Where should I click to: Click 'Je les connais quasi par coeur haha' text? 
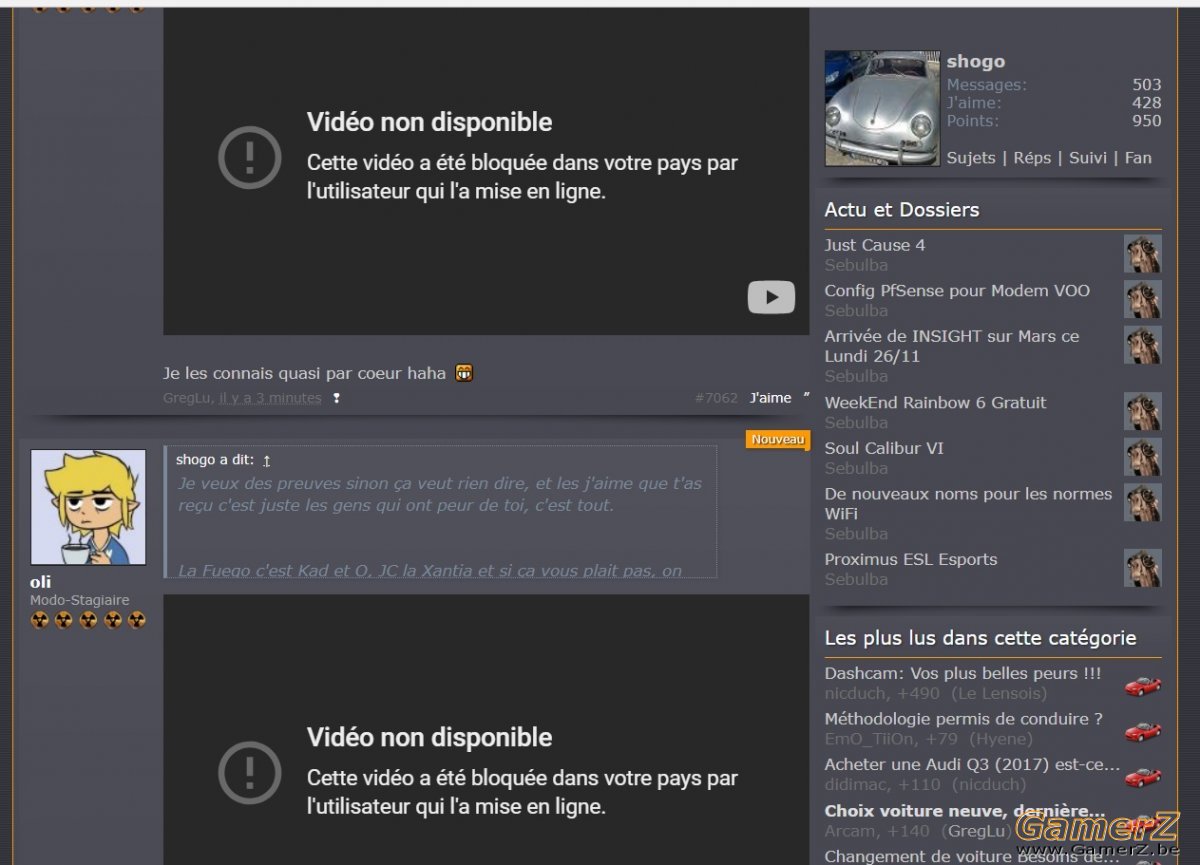[304, 374]
